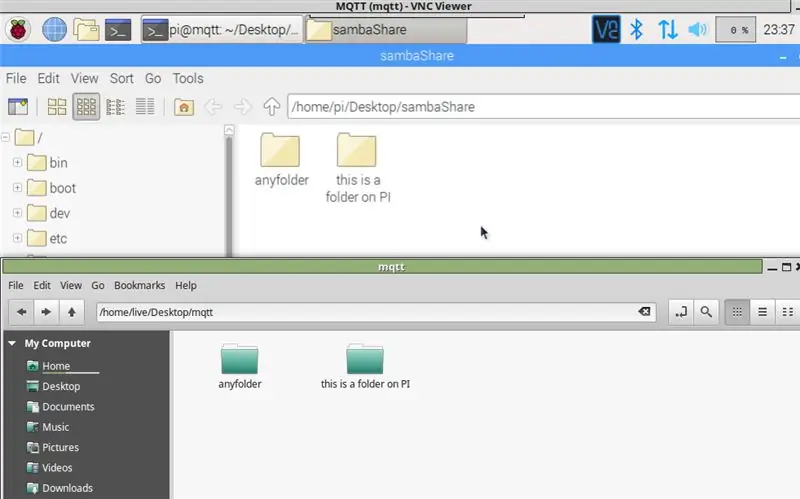Collapse the My Computer sidebar section

coord(12,343)
